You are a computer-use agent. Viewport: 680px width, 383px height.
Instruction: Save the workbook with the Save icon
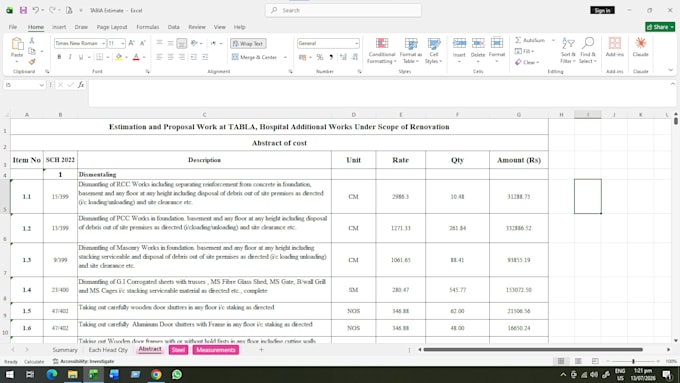(23, 10)
